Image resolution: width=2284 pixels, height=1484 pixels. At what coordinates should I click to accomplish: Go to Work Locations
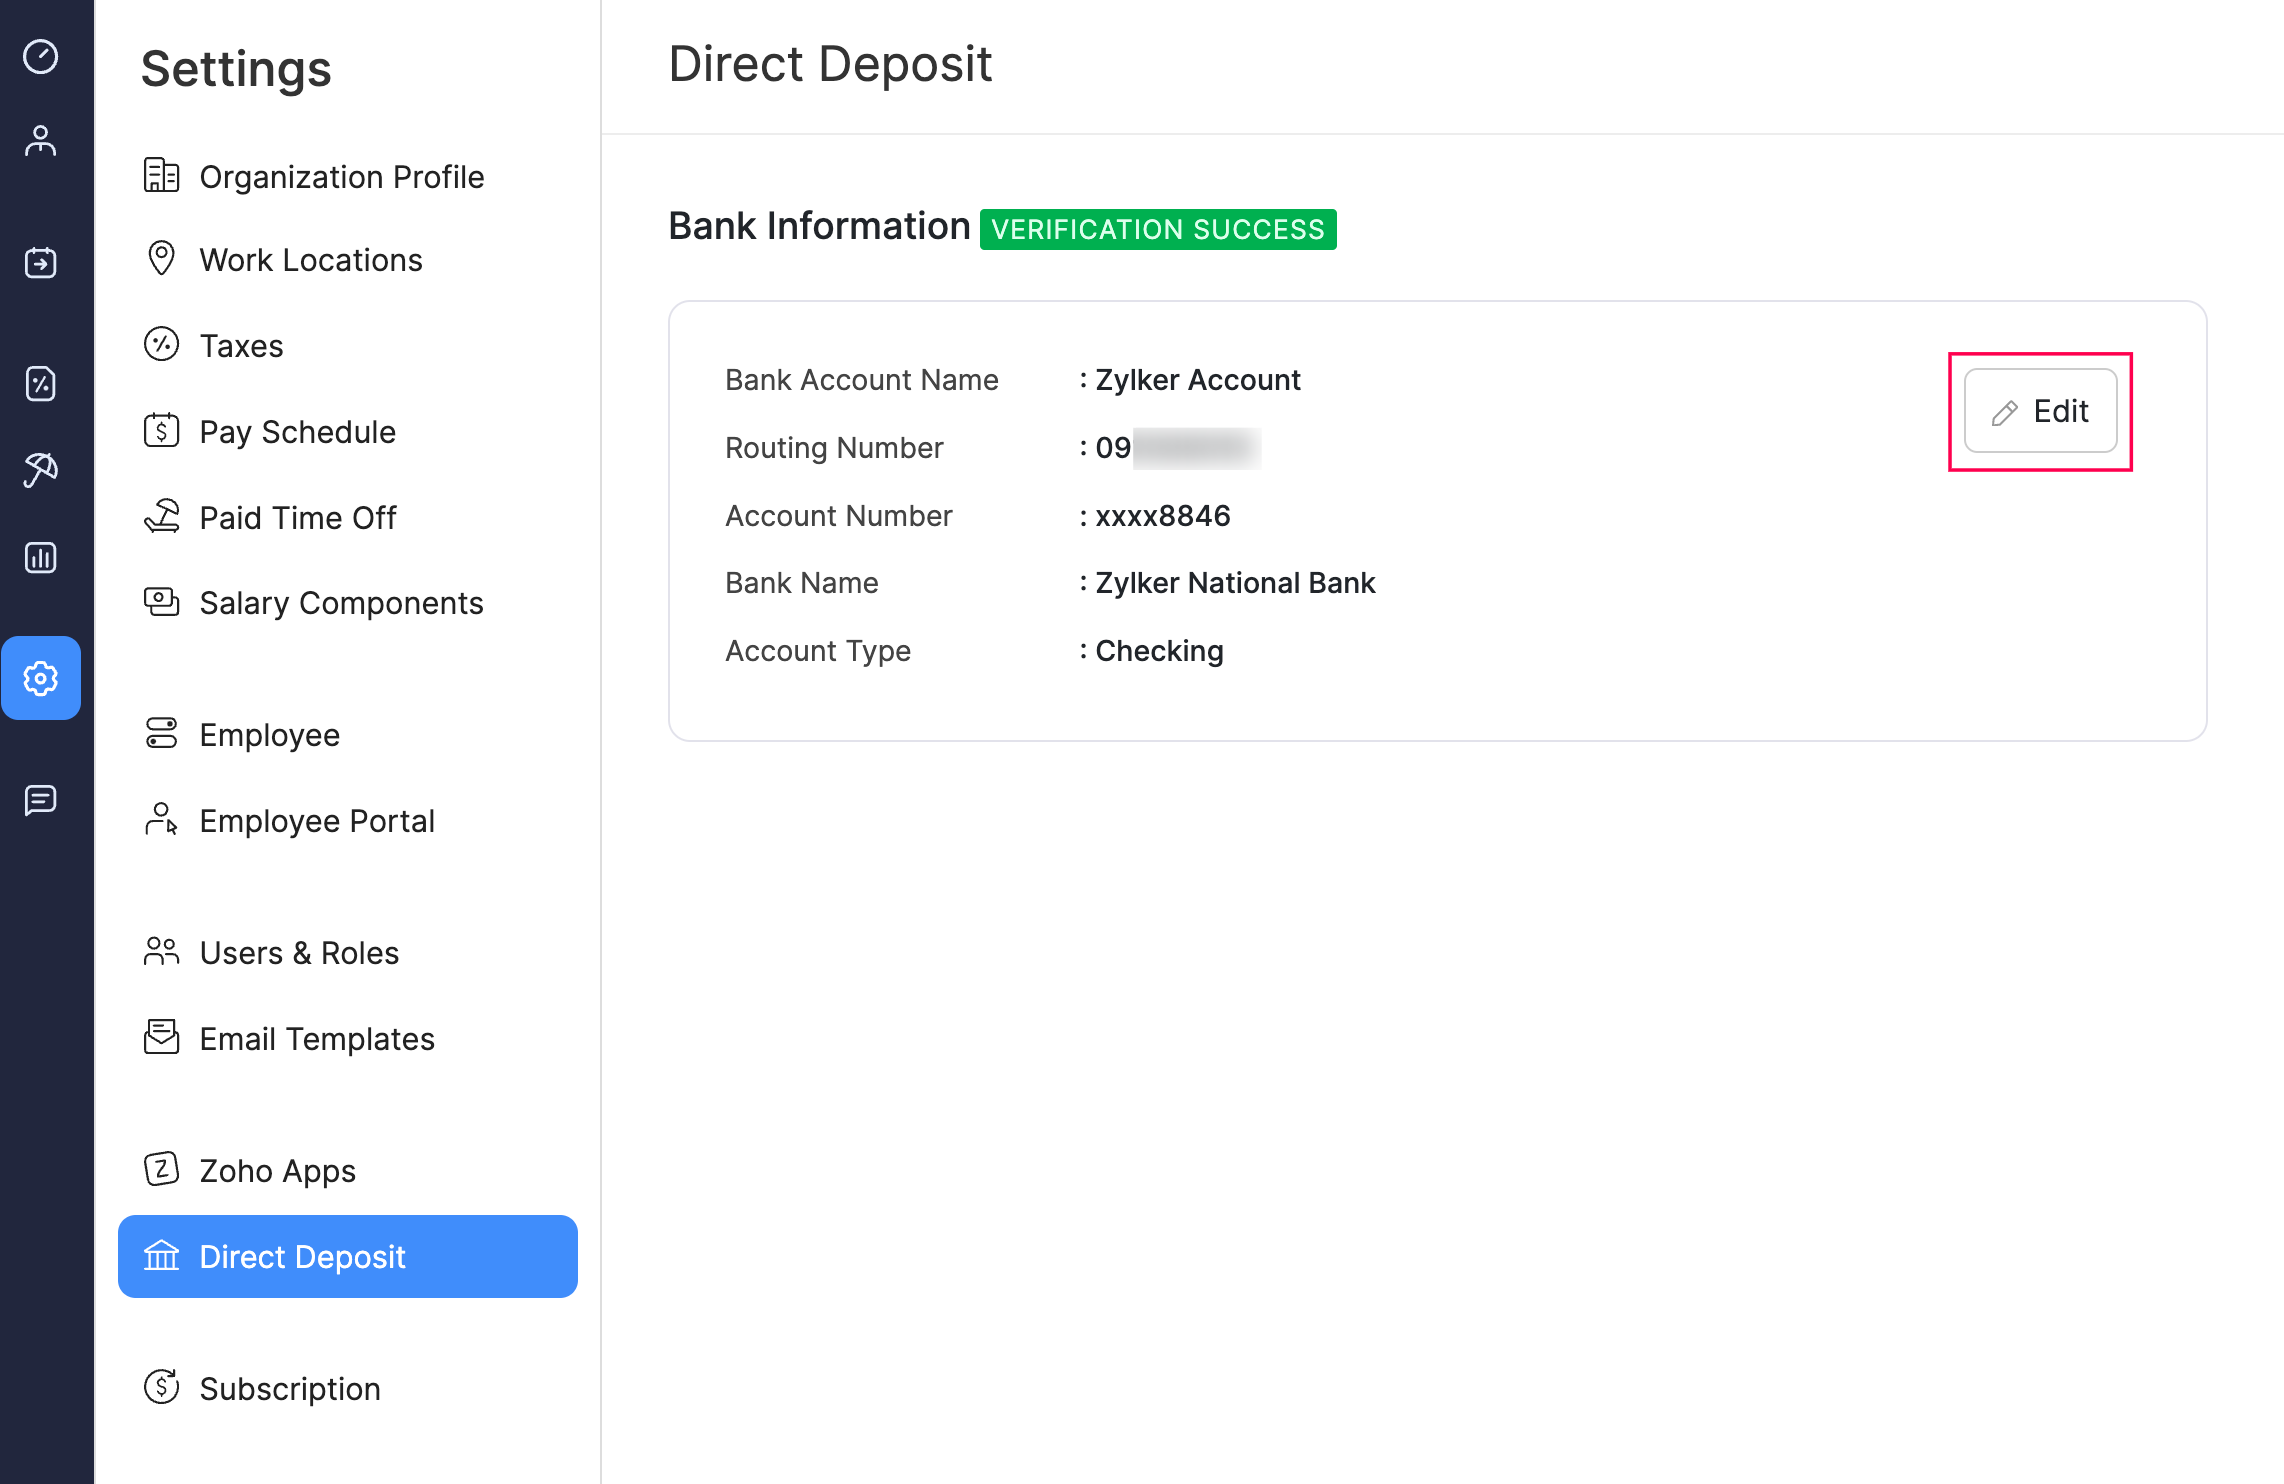click(310, 260)
